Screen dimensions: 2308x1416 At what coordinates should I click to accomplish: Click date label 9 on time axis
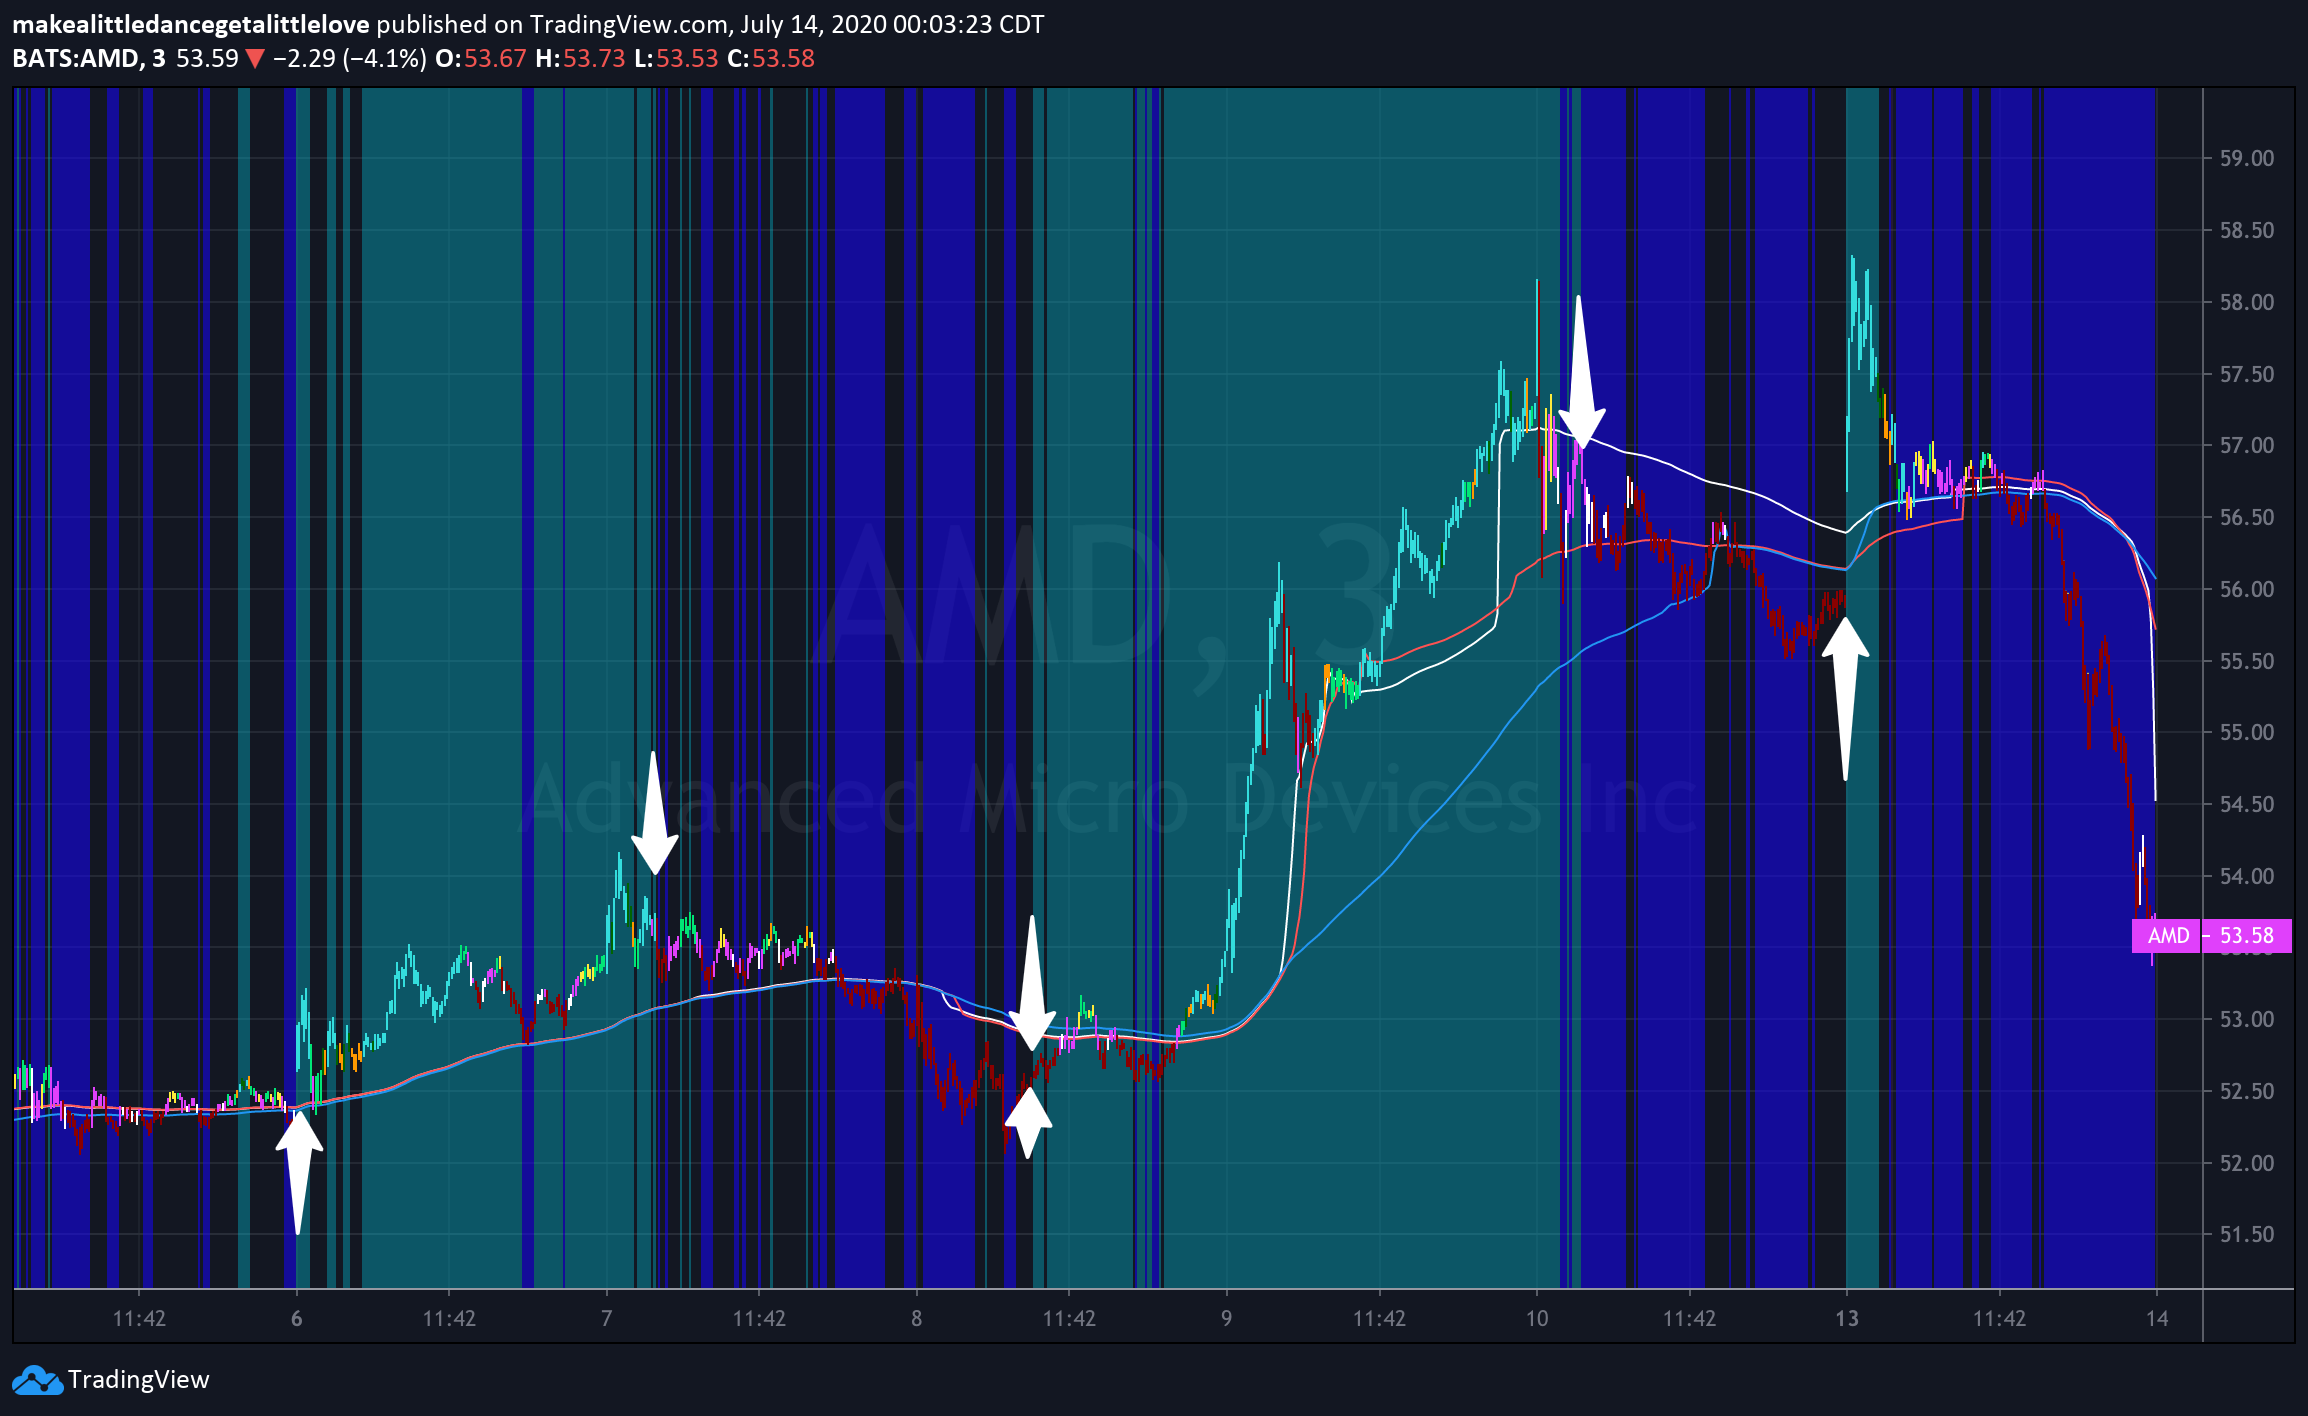point(1227,1318)
